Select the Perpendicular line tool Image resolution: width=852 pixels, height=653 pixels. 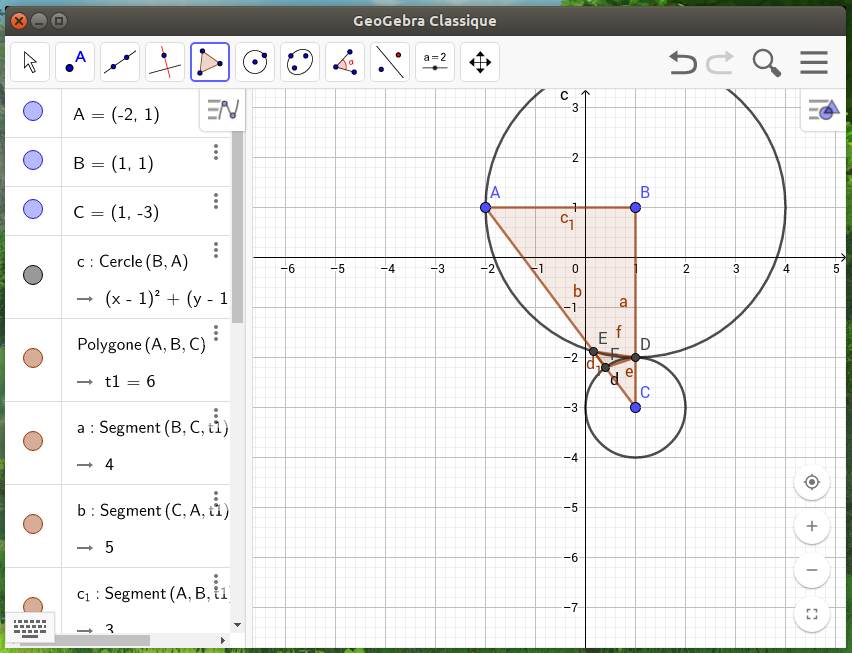(165, 62)
